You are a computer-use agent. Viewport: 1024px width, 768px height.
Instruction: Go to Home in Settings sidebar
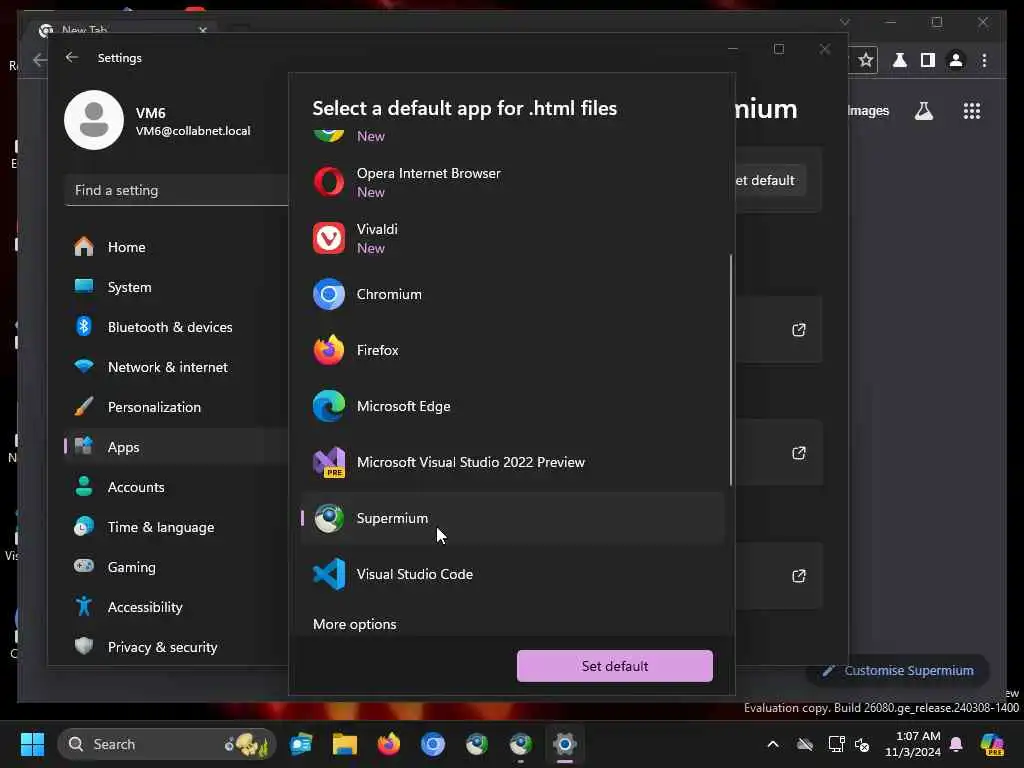(x=176, y=248)
